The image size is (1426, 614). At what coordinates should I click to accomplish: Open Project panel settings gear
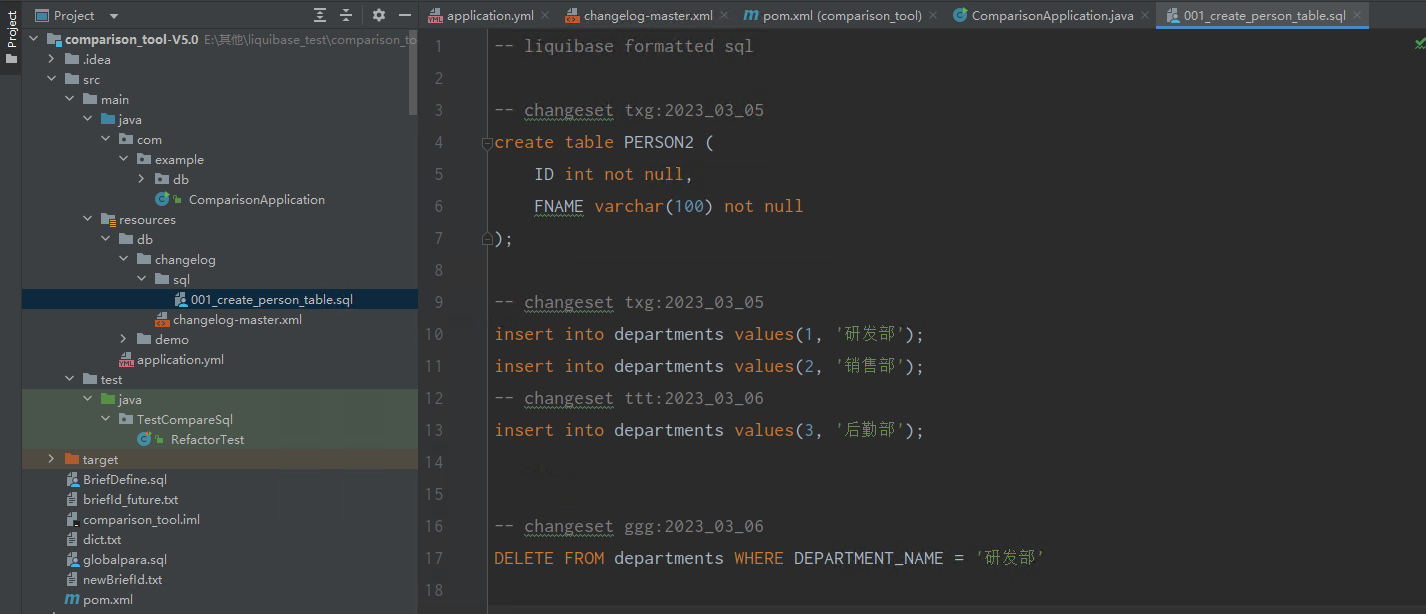point(378,15)
